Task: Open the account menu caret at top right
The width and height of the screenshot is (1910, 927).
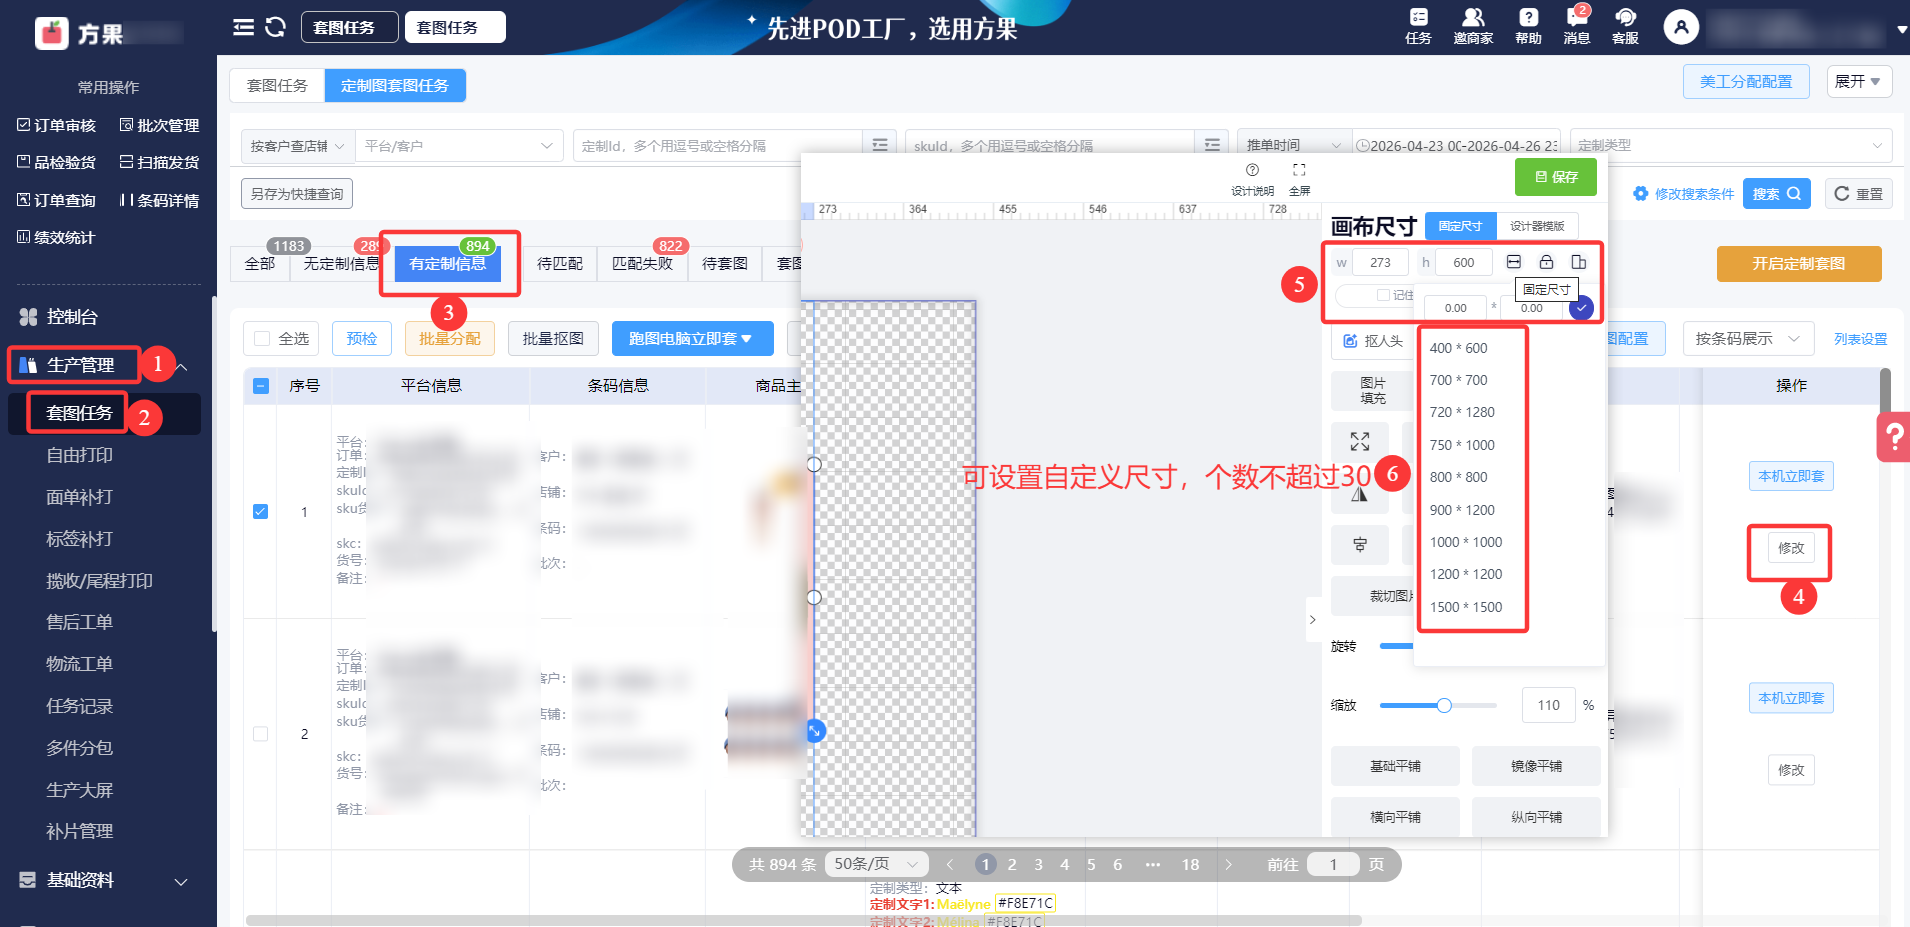Action: click(x=1902, y=30)
